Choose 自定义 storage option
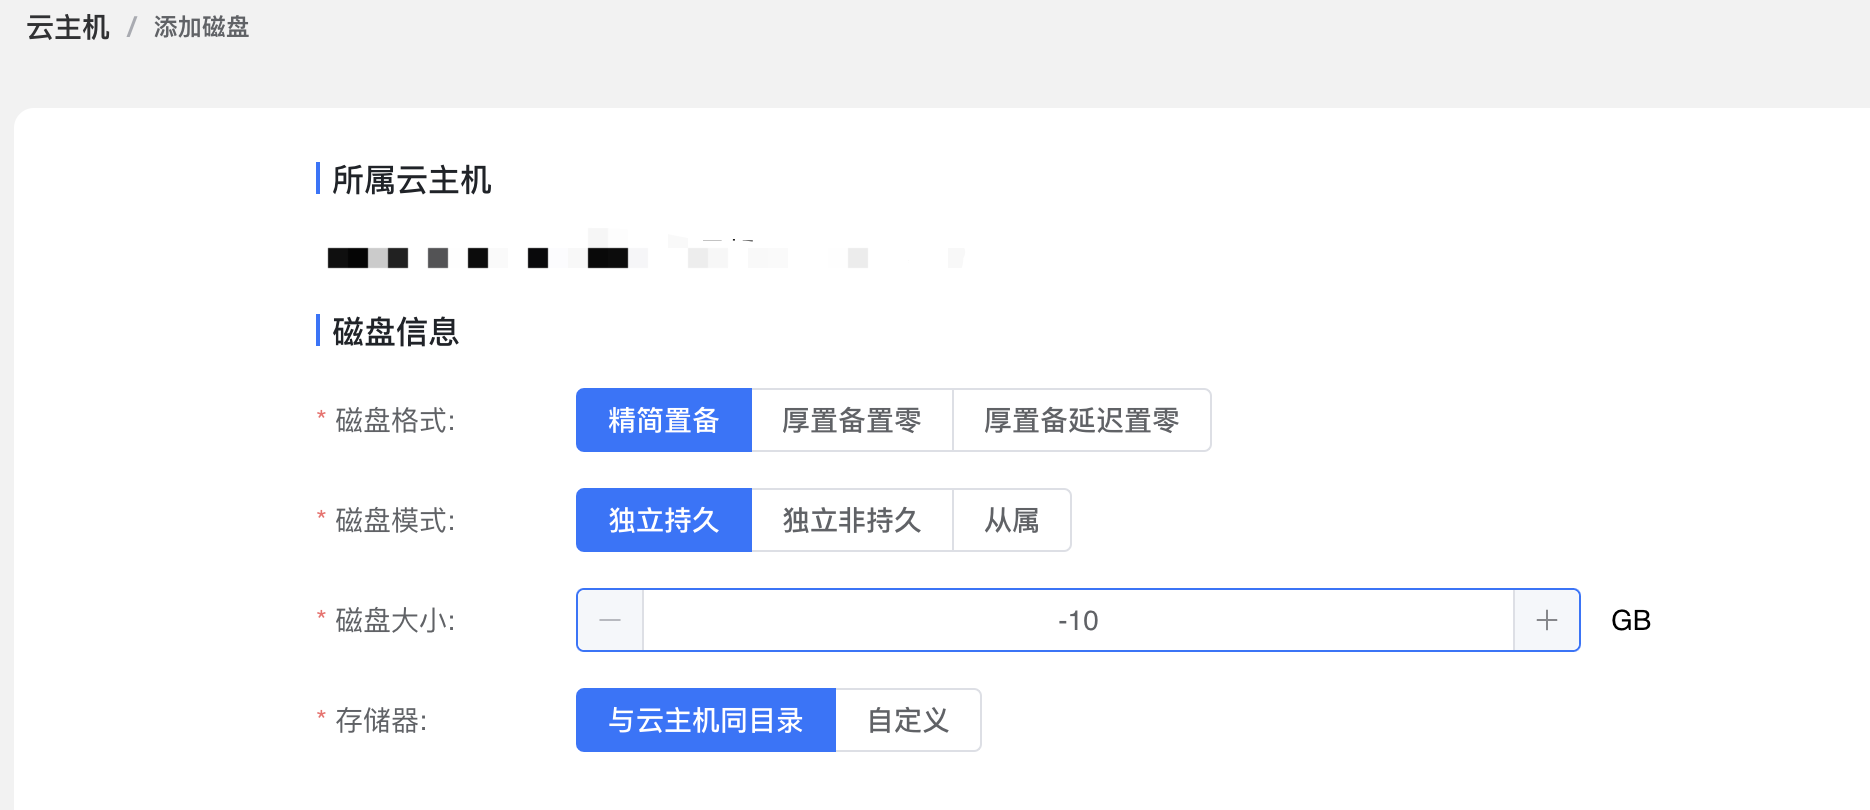The width and height of the screenshot is (1870, 810). click(x=907, y=720)
